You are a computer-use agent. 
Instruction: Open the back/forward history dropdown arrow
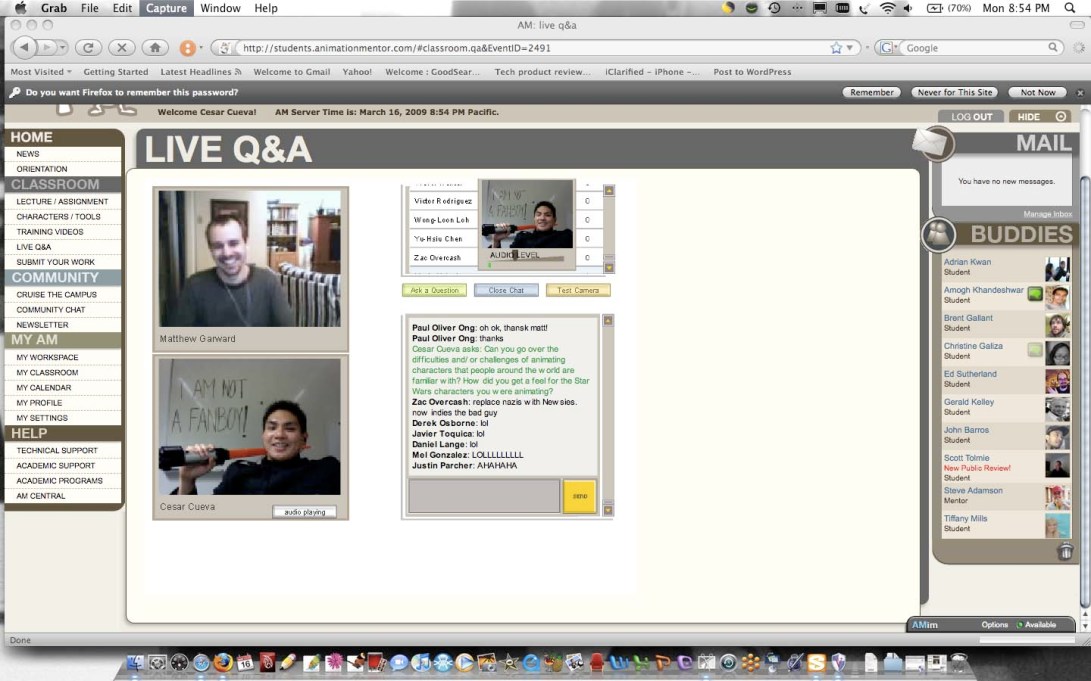point(62,47)
